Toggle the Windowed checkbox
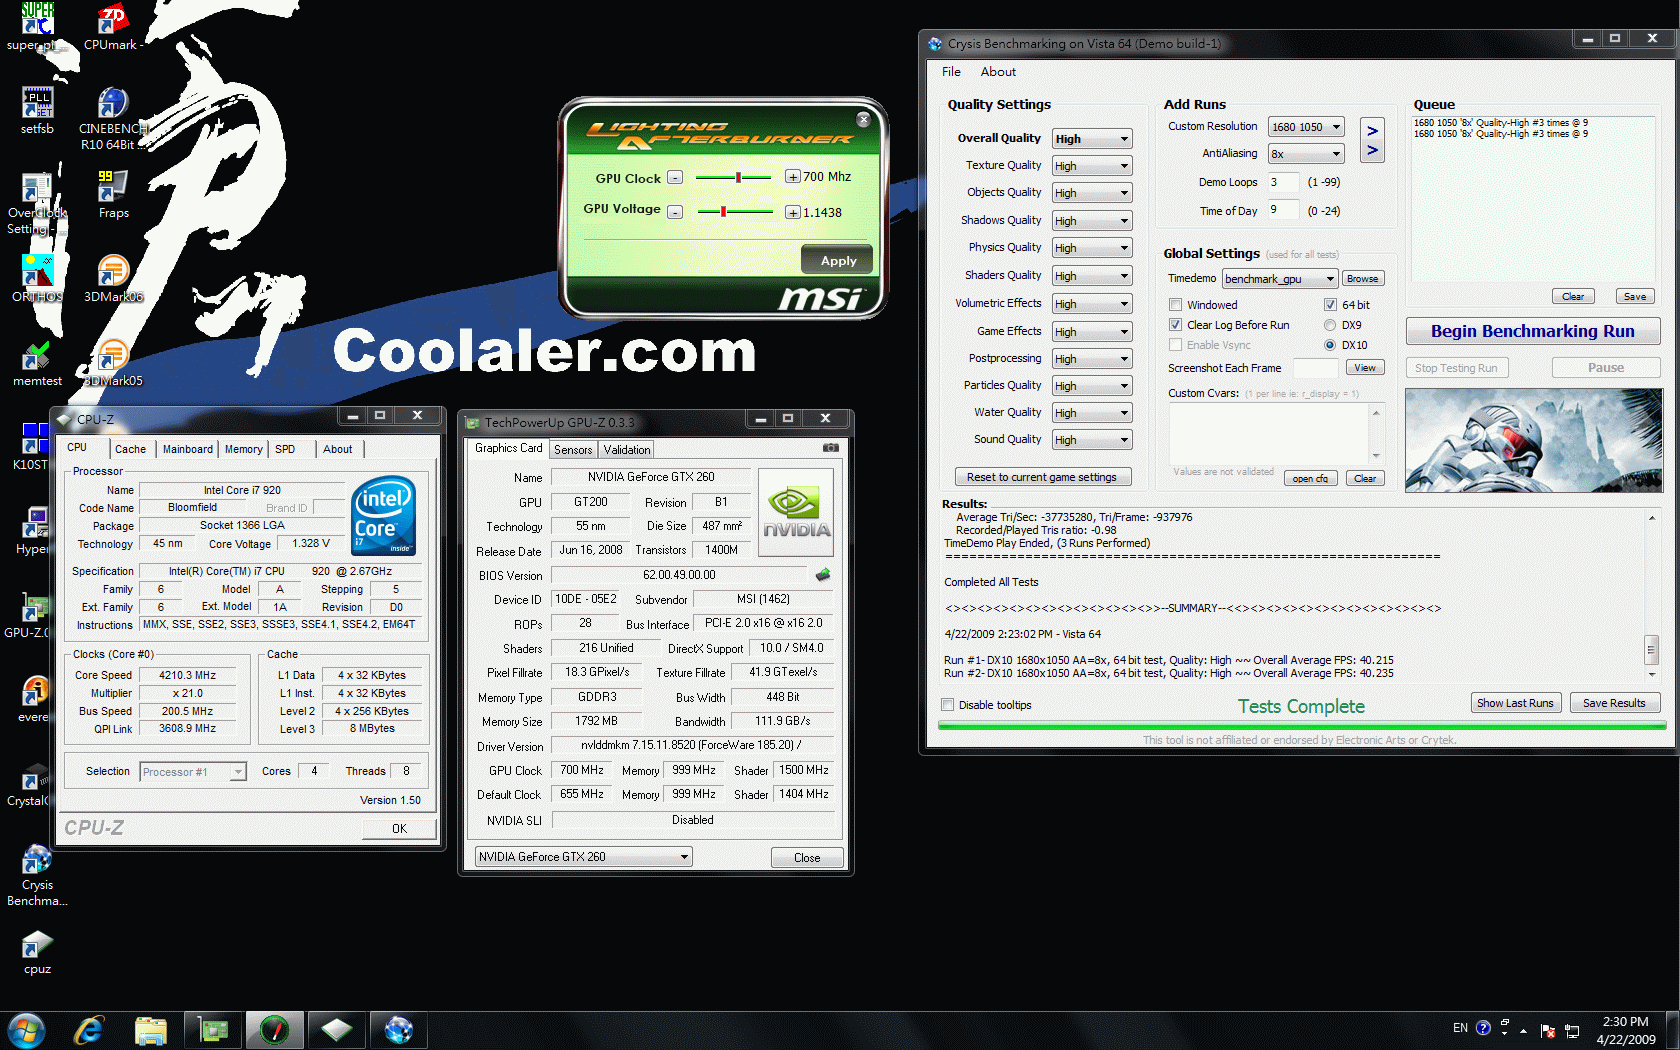 (1176, 305)
